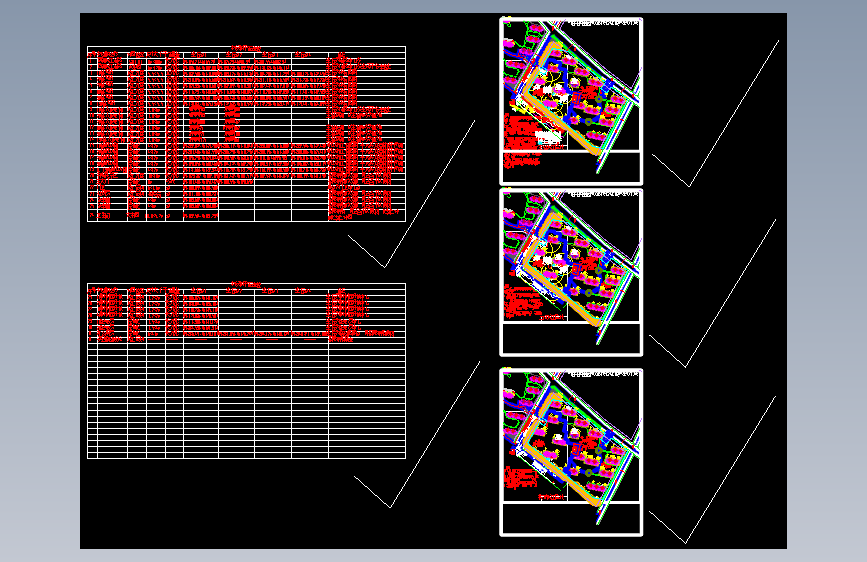Open the topmost site plan sheet

click(571, 101)
